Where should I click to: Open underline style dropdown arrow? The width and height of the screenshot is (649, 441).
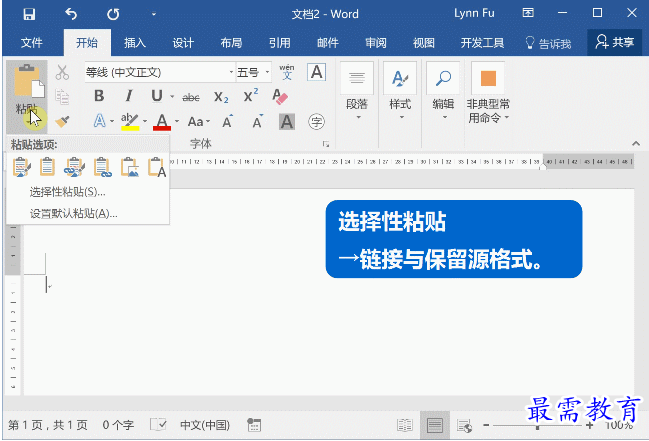(172, 96)
